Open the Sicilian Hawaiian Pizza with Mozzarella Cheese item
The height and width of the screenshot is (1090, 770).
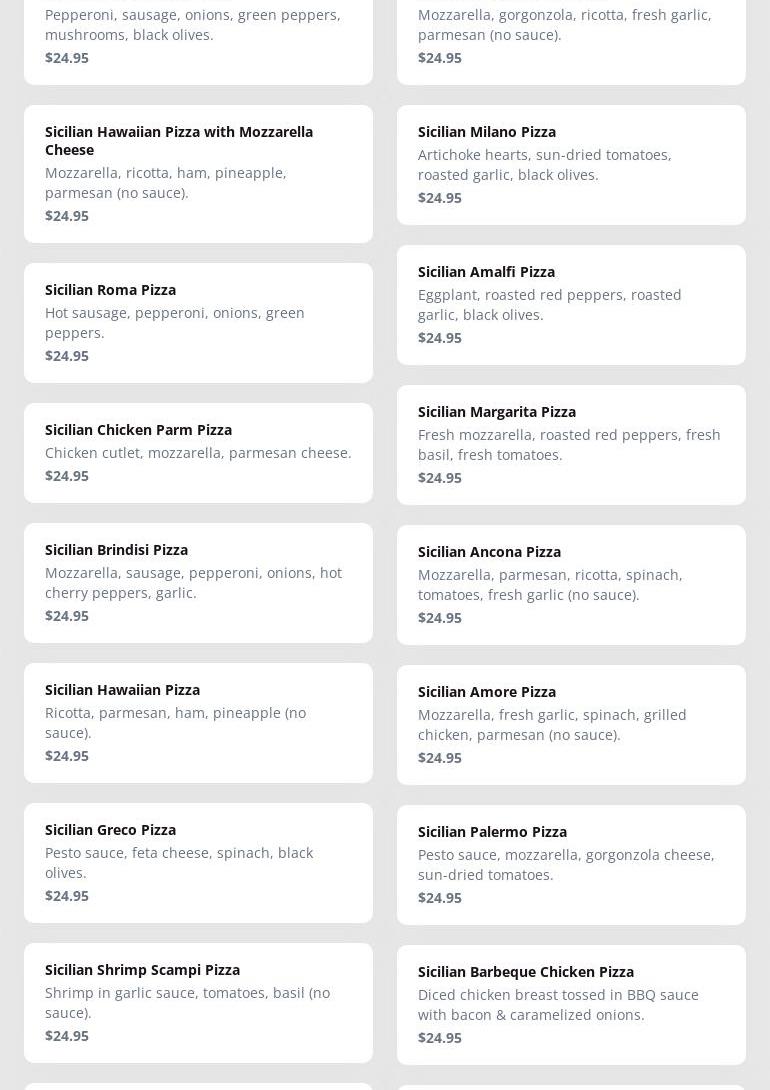tap(179, 140)
